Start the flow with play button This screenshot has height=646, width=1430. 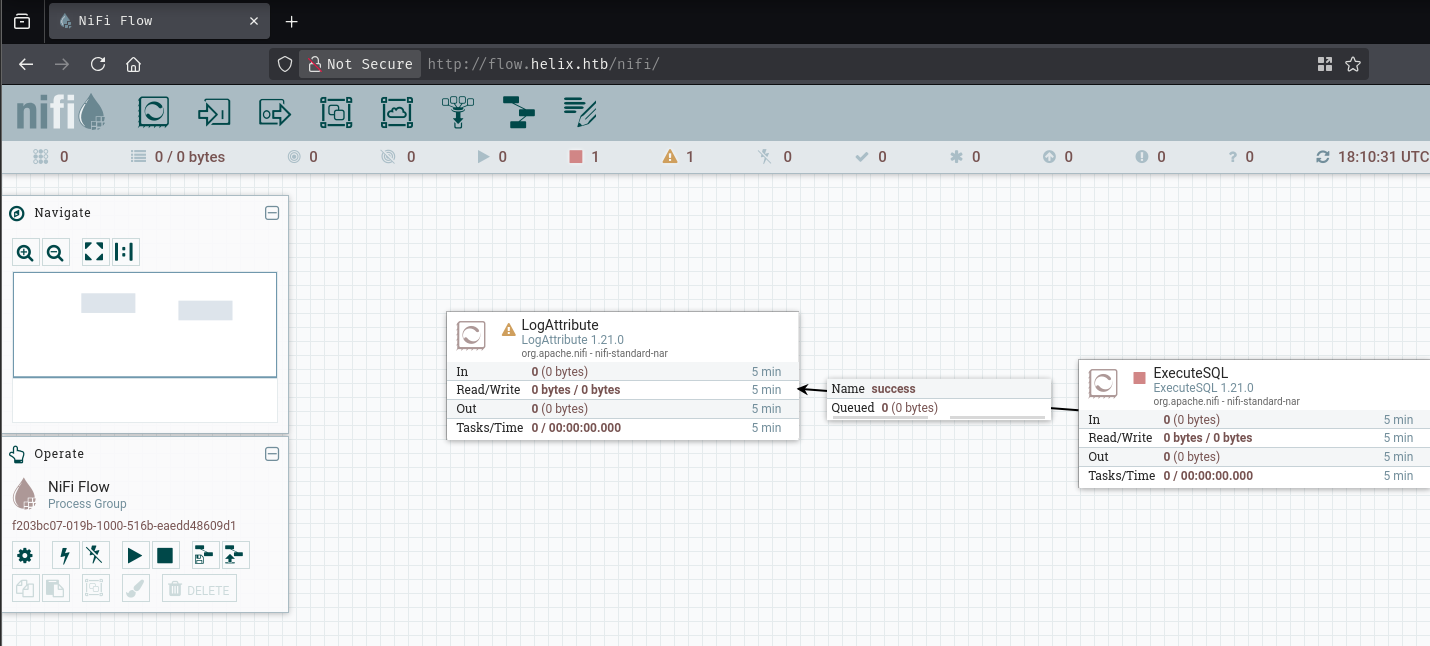(135, 555)
